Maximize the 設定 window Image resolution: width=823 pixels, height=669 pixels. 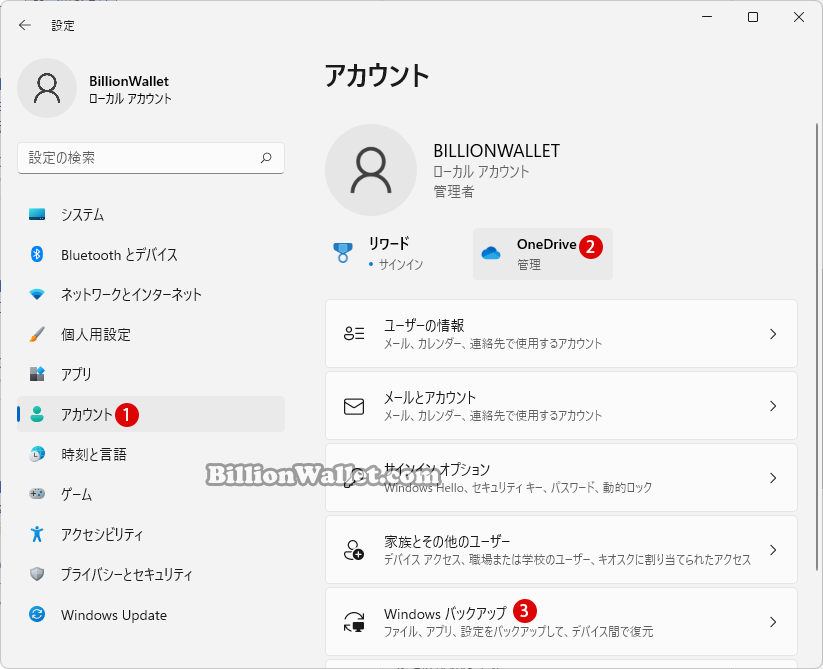click(x=753, y=17)
